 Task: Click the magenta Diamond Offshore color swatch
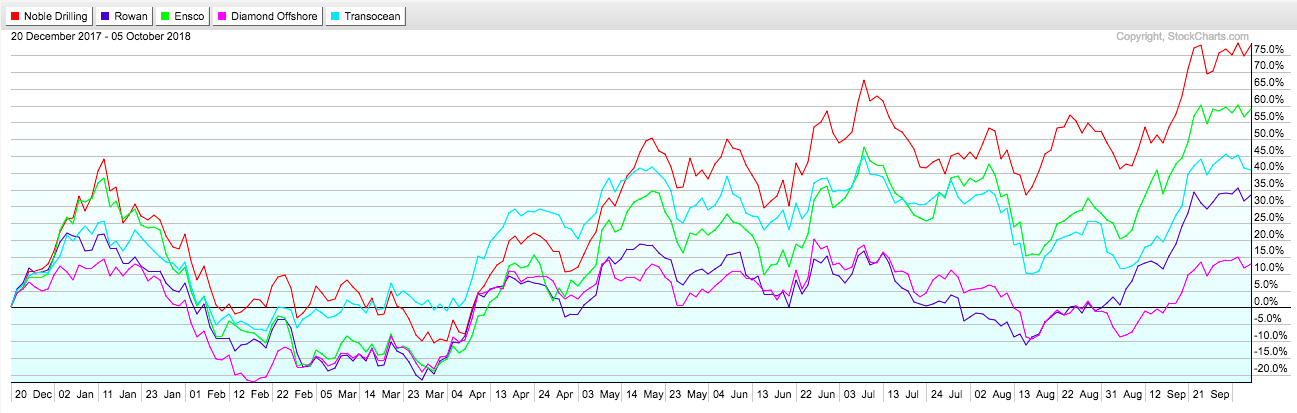click(223, 16)
